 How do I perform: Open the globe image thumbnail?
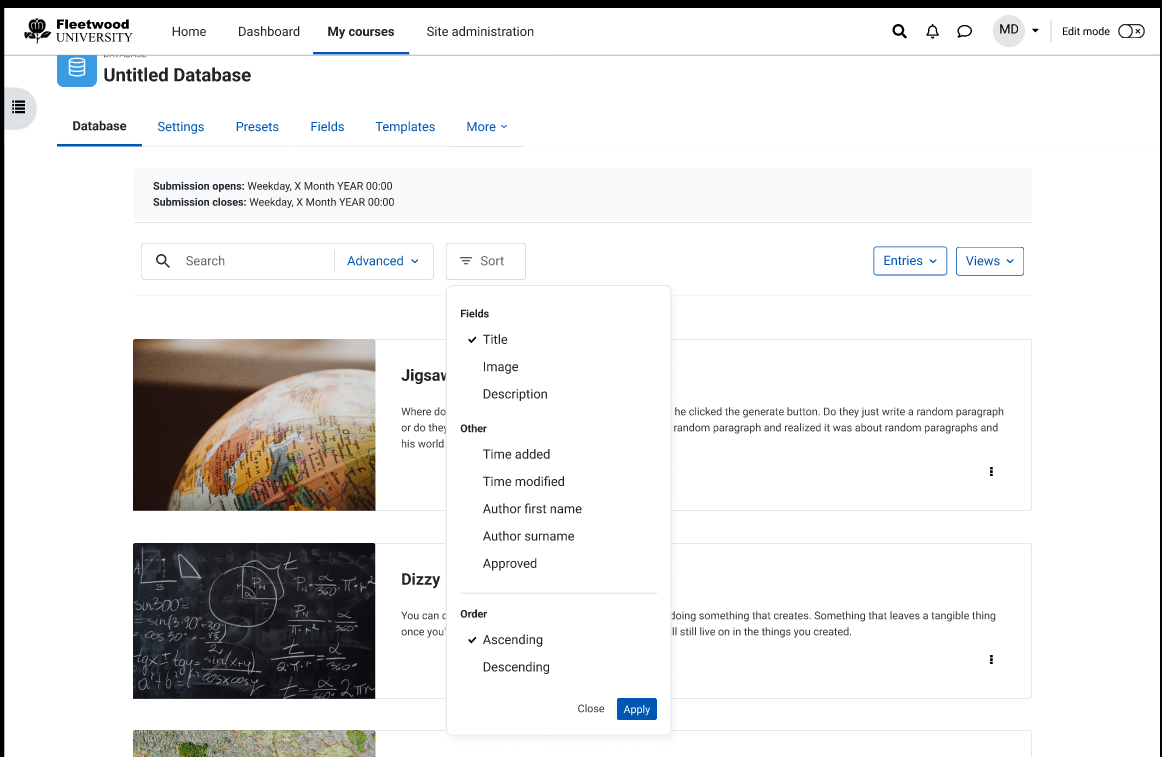tap(254, 425)
